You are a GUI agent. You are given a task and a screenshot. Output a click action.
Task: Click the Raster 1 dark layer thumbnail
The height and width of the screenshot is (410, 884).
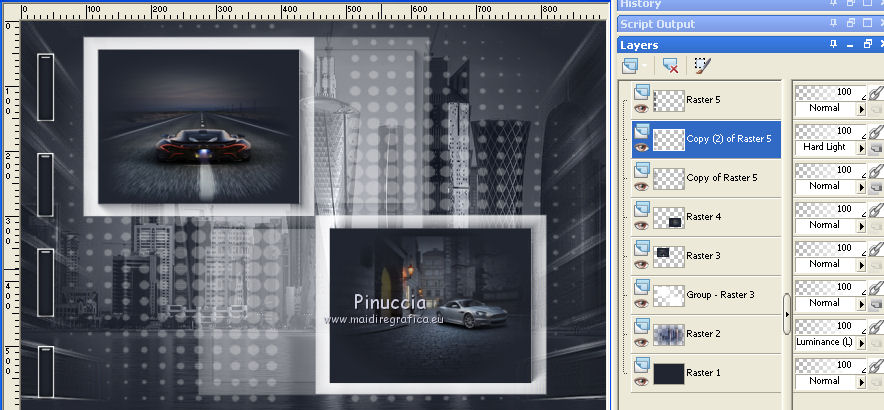[669, 373]
